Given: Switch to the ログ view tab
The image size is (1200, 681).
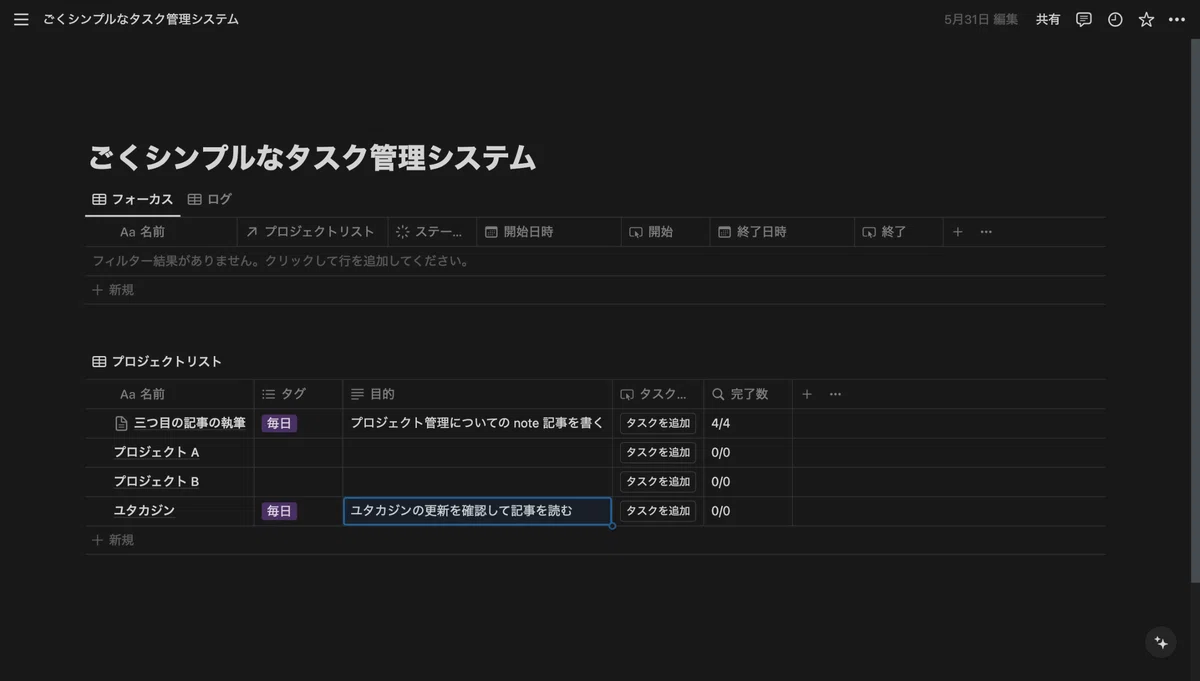Looking at the screenshot, I should (210, 199).
